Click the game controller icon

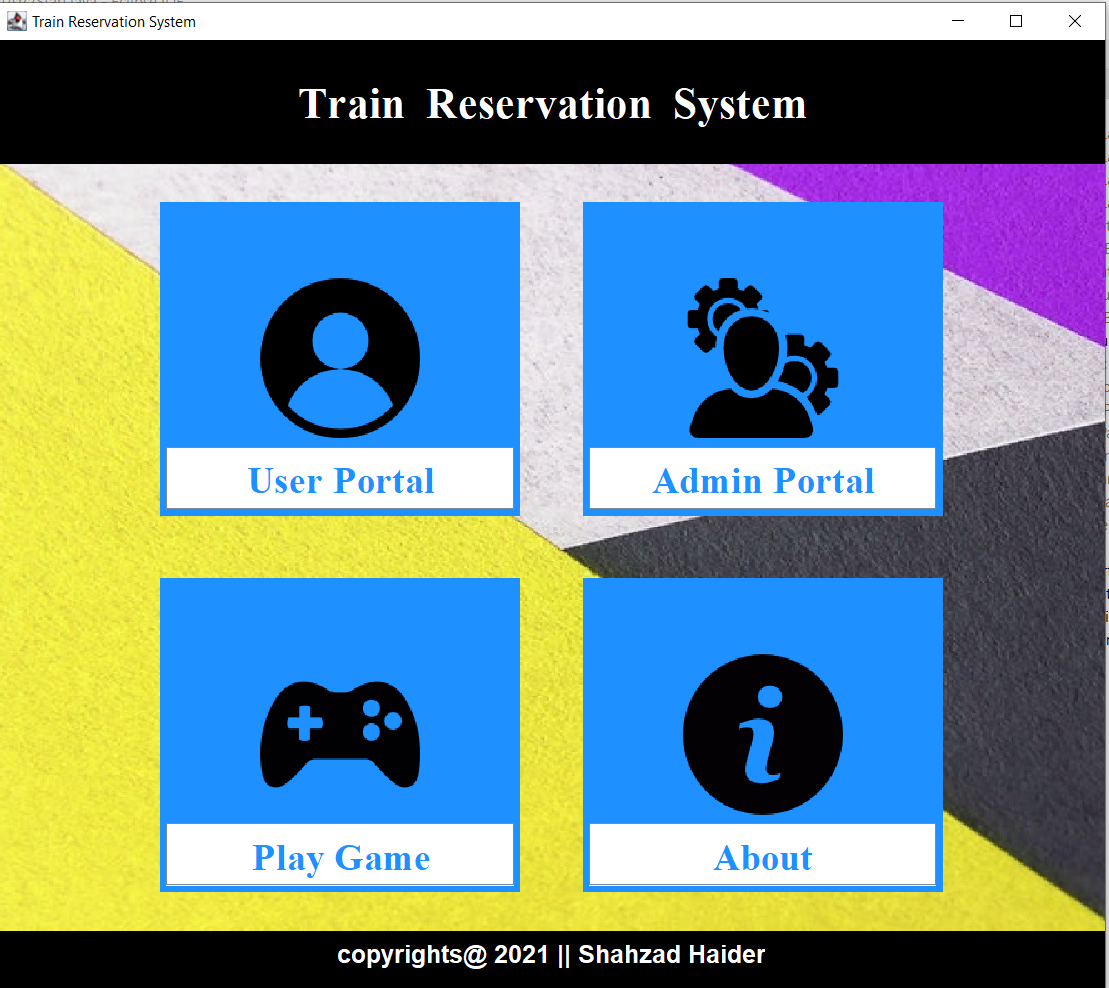coord(340,734)
